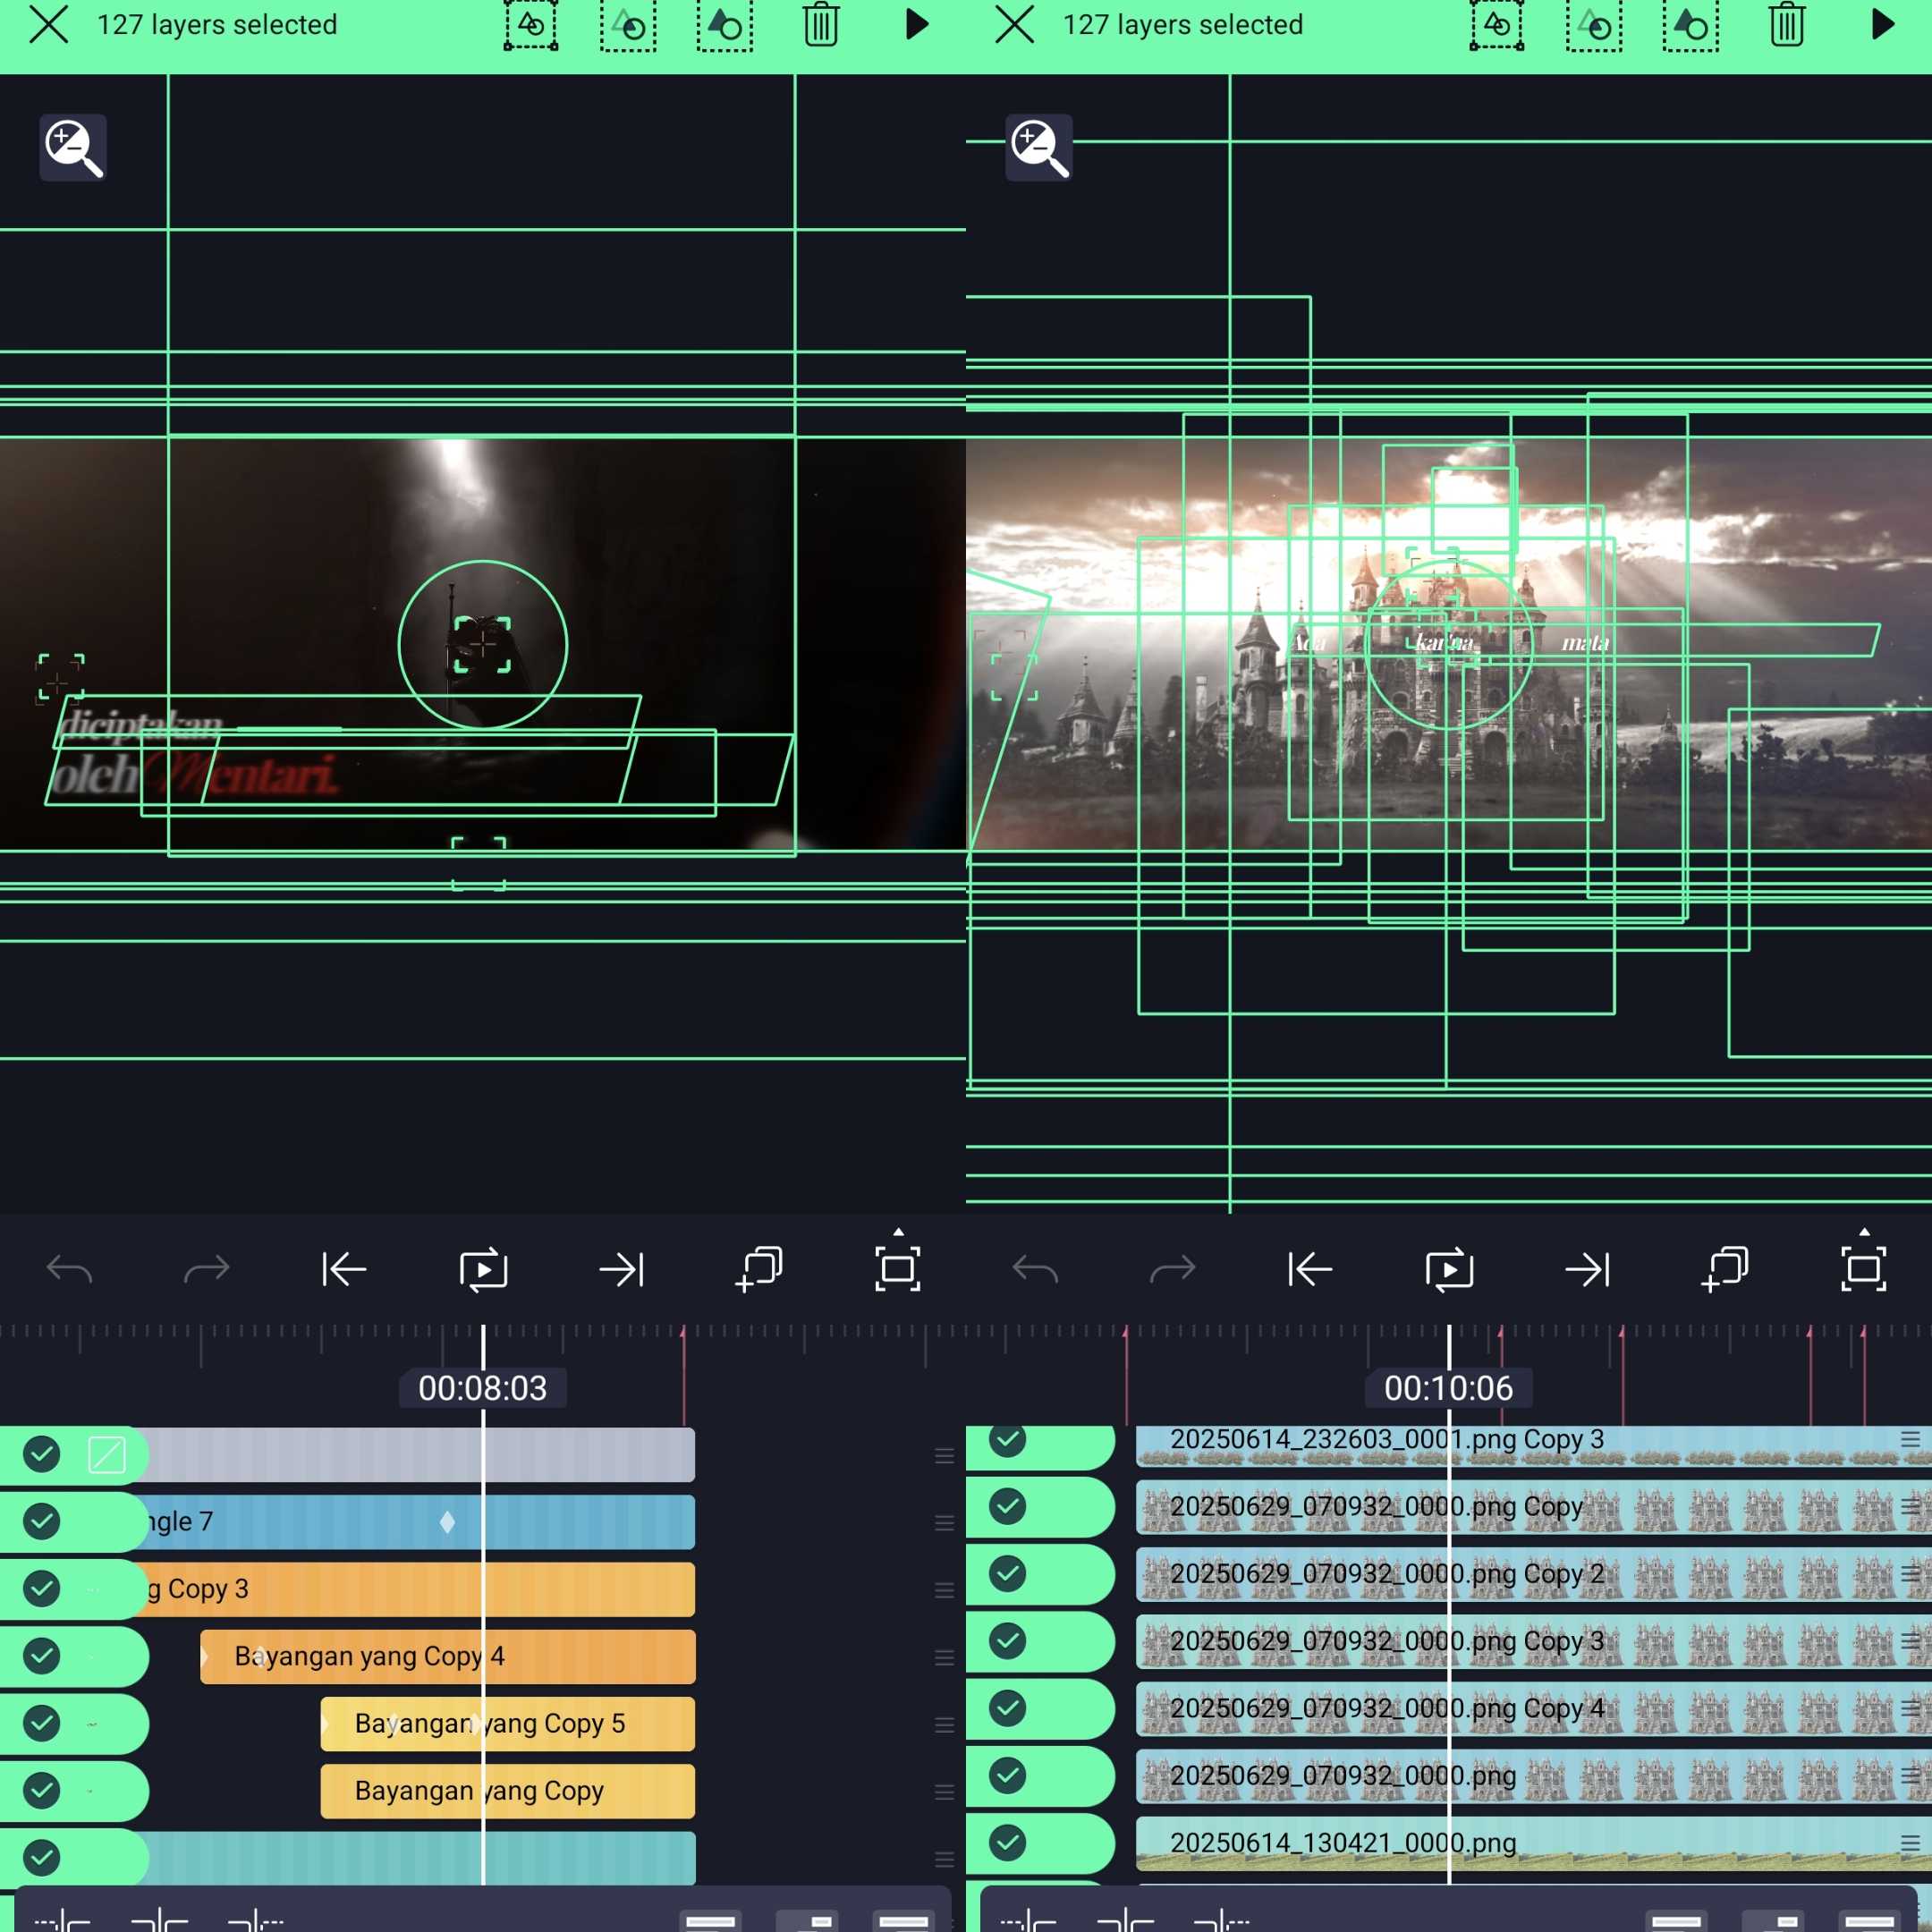
Task: Close the layer selection in right screen
Action: [x=1014, y=24]
